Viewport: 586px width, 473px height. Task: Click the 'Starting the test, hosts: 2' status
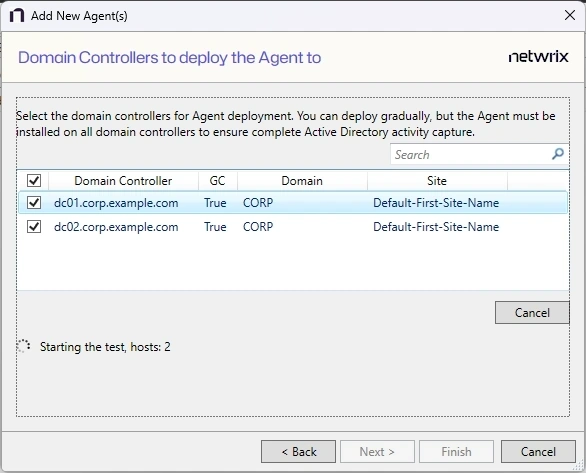coord(105,347)
